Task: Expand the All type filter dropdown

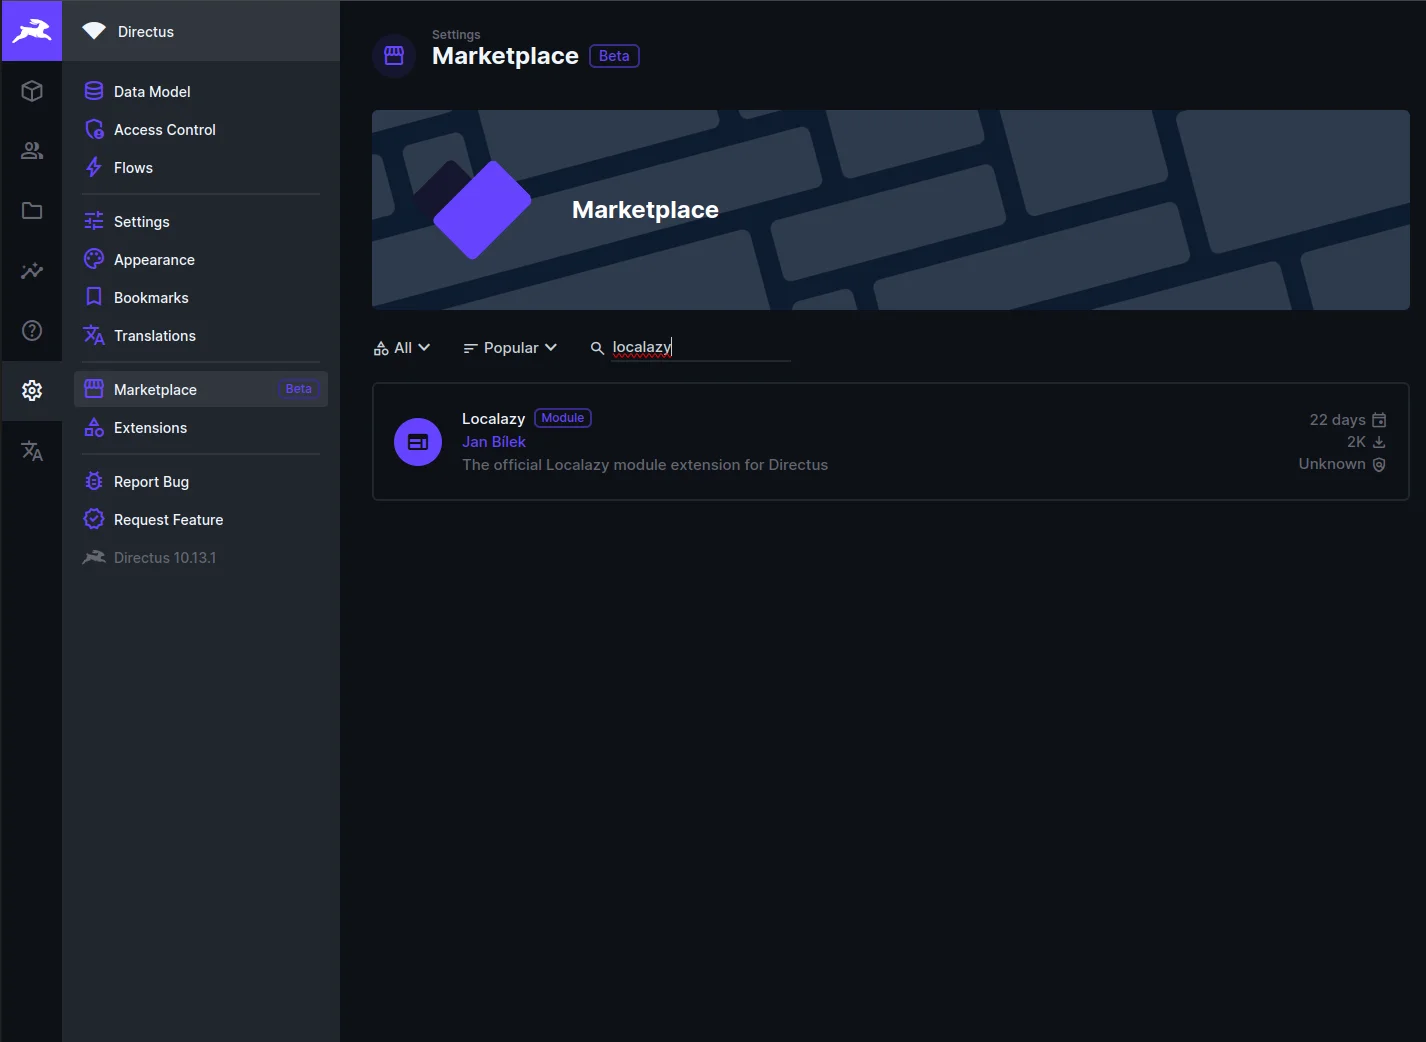Action: point(402,348)
